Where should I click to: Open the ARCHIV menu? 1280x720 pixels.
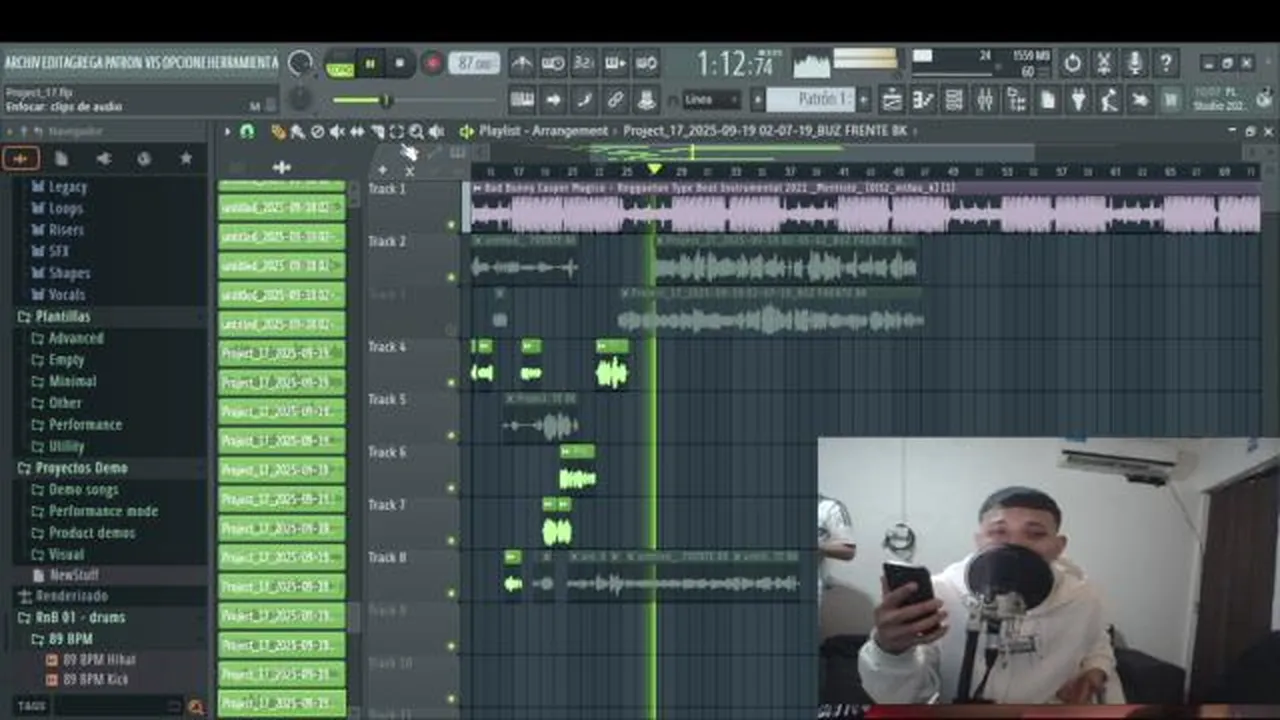coord(21,63)
